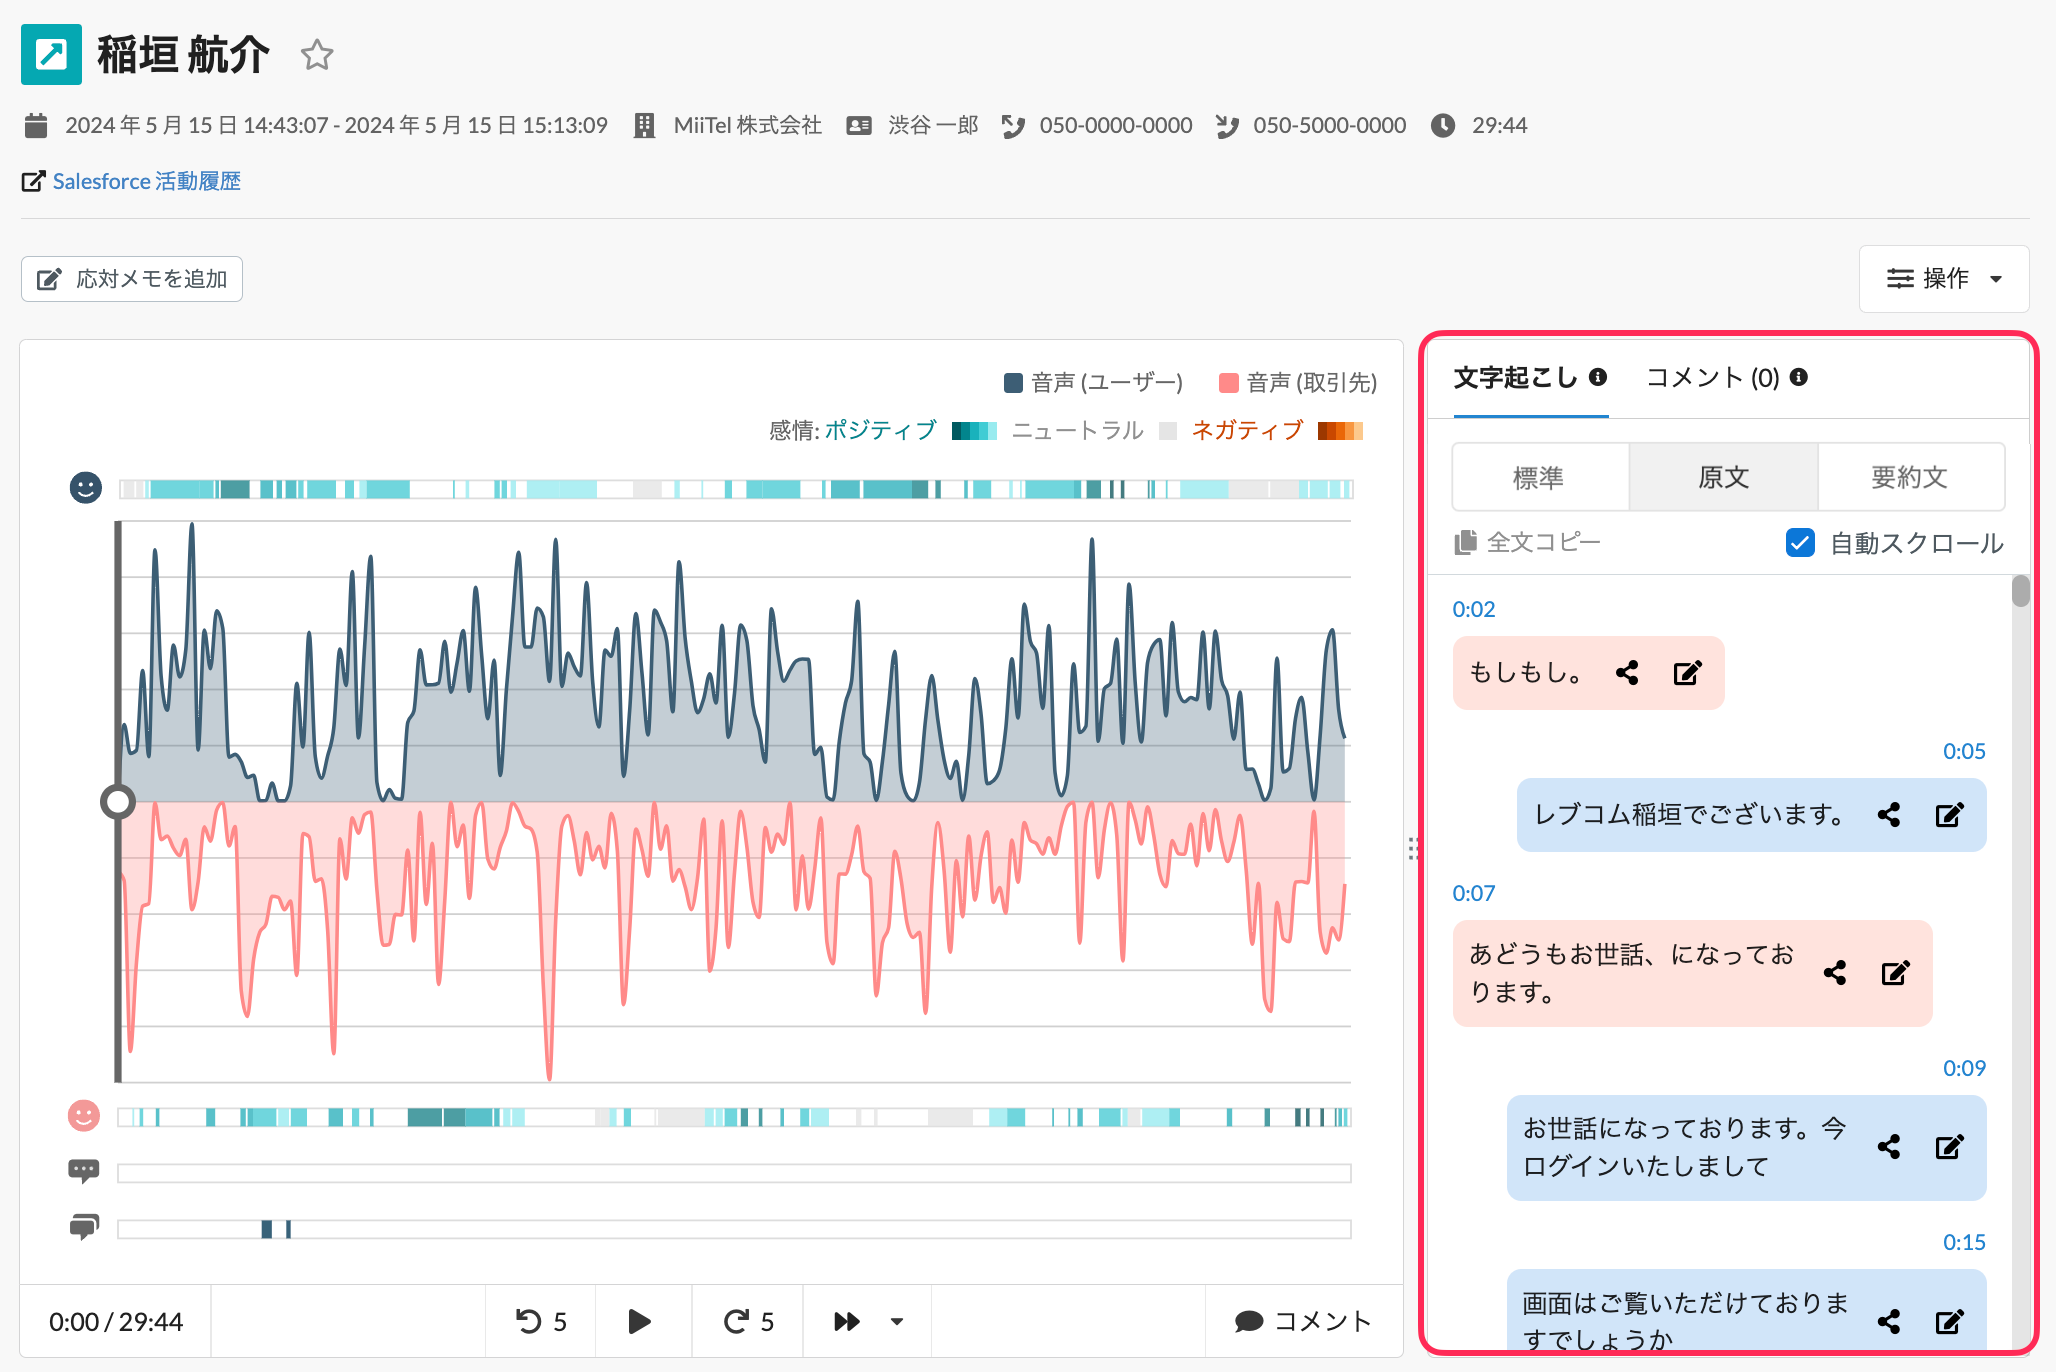Switch to the 文字起こし tab

(1515, 377)
